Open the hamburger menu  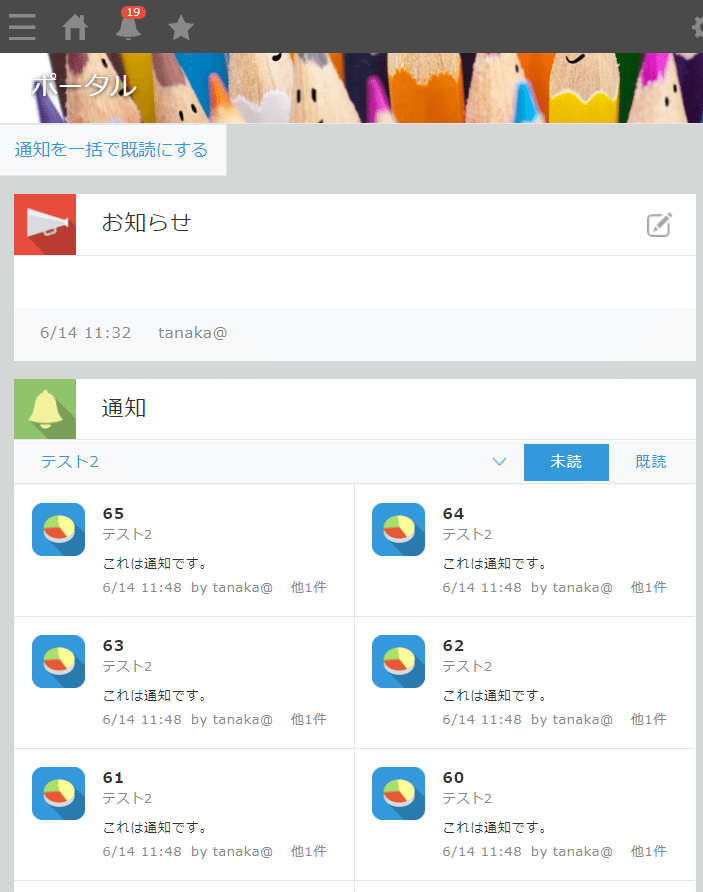point(22,27)
